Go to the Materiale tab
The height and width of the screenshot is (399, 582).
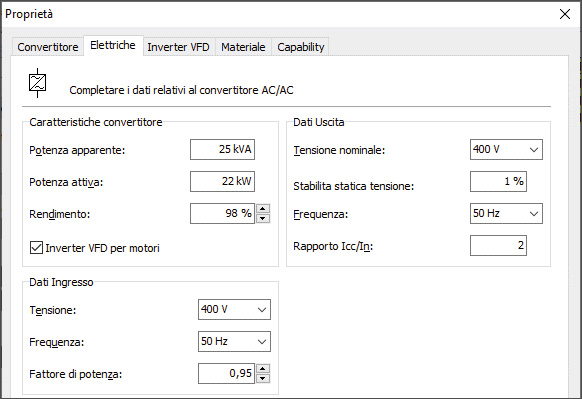coord(243,47)
